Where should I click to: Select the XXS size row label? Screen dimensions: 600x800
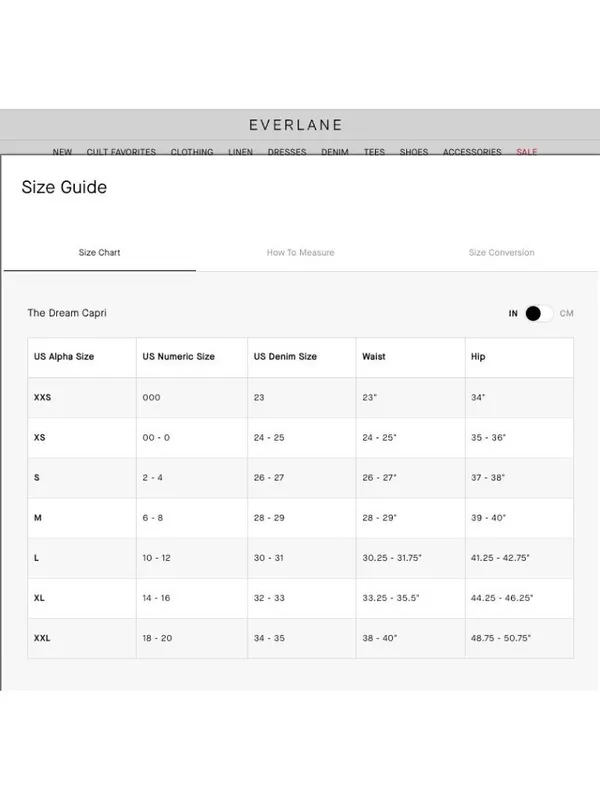click(42, 397)
